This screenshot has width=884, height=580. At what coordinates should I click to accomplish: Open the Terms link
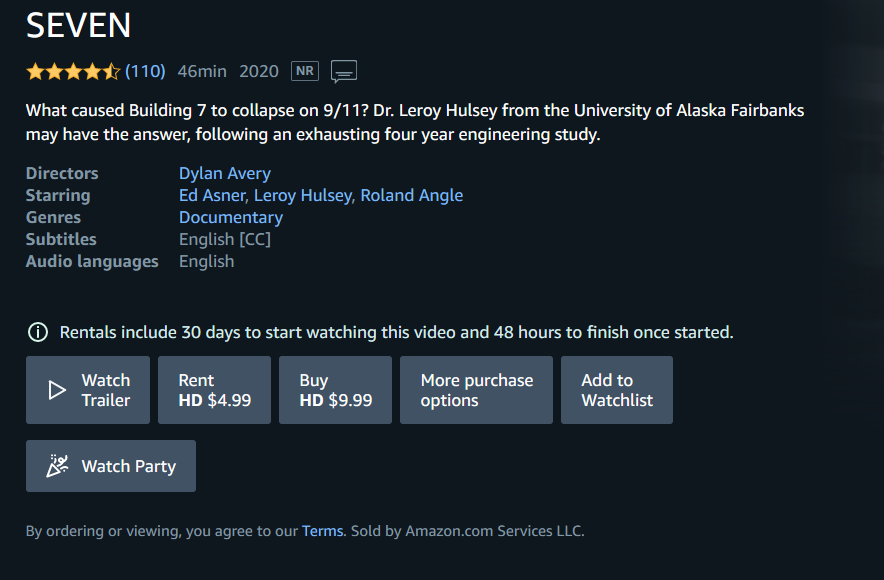(322, 531)
